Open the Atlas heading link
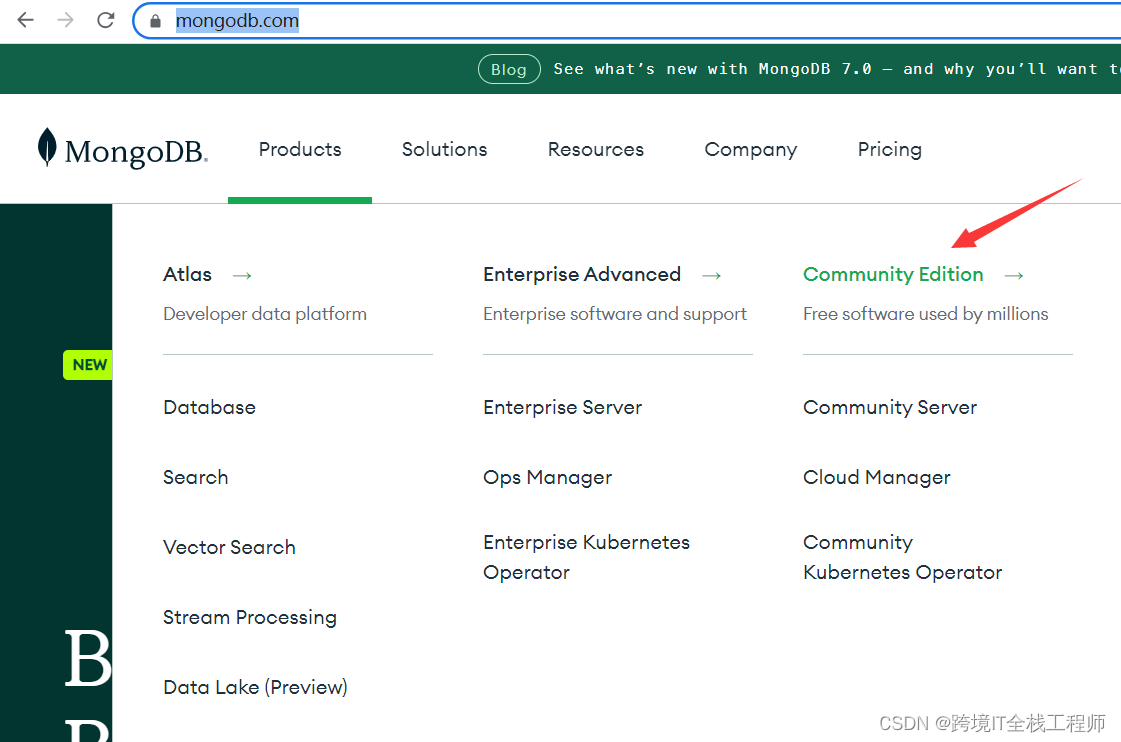The image size is (1121, 742). (x=187, y=274)
